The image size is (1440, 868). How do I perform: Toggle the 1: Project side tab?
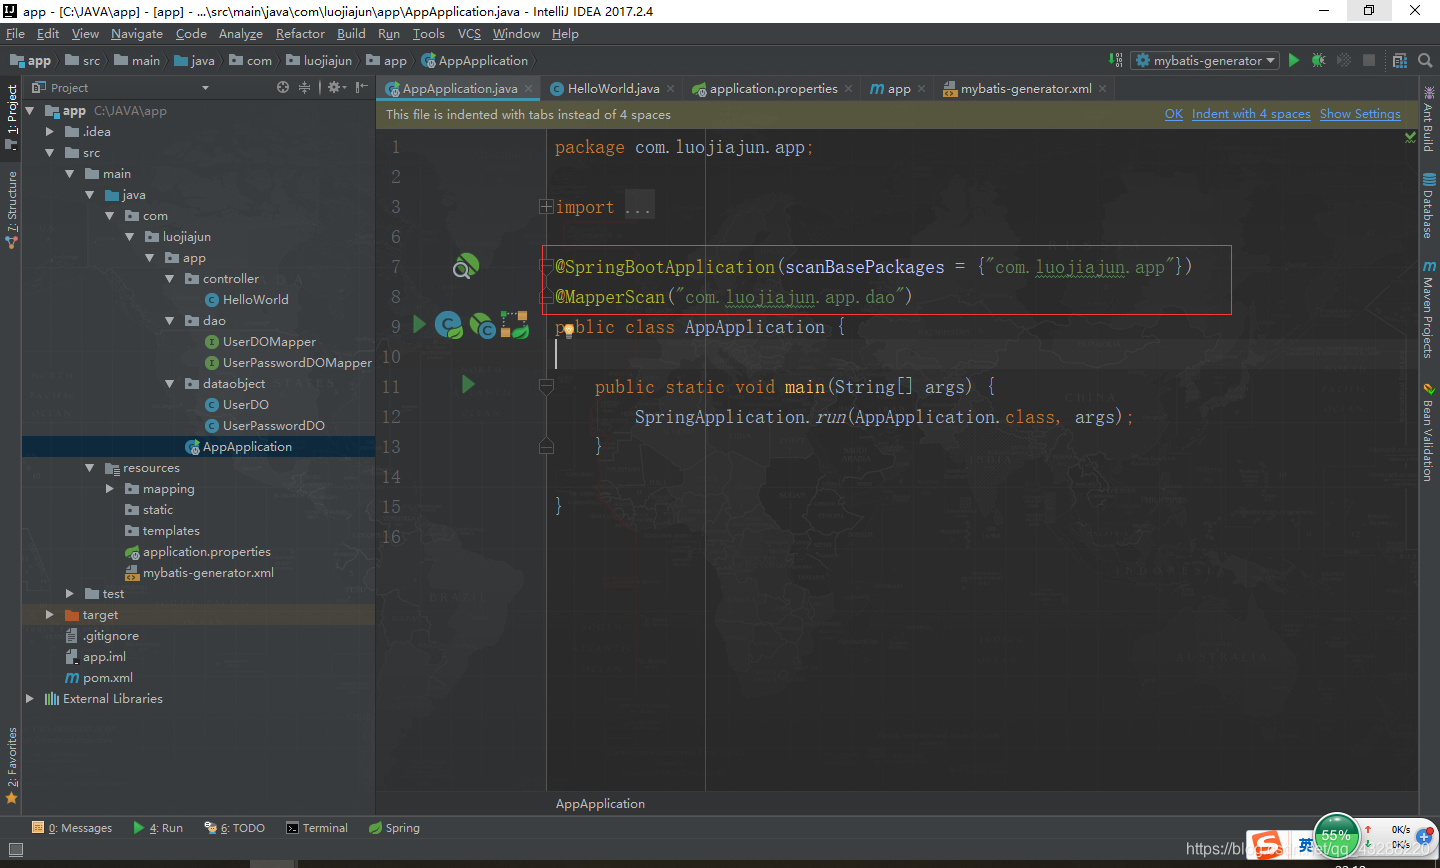[x=11, y=117]
